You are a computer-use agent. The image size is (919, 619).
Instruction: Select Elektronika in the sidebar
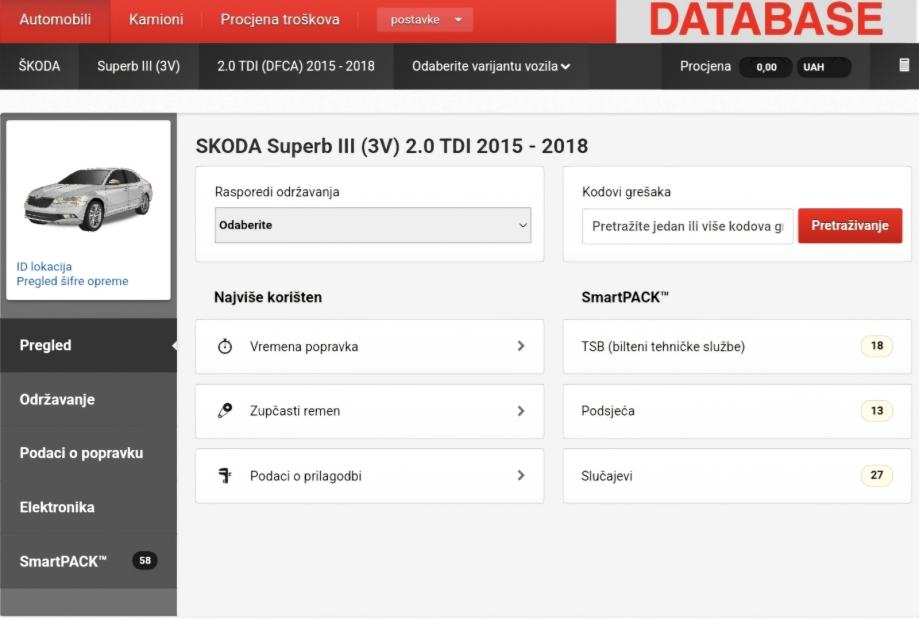(x=88, y=507)
